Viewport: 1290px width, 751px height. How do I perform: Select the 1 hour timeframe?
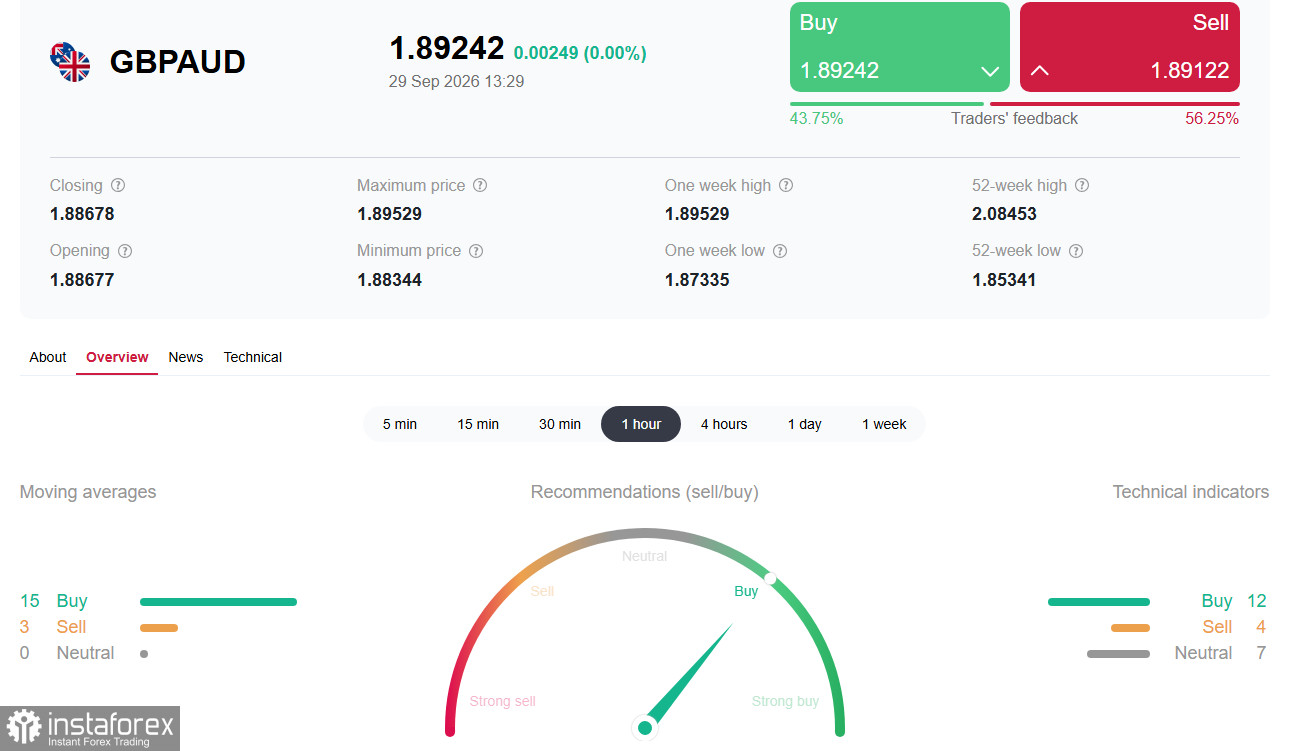(641, 424)
